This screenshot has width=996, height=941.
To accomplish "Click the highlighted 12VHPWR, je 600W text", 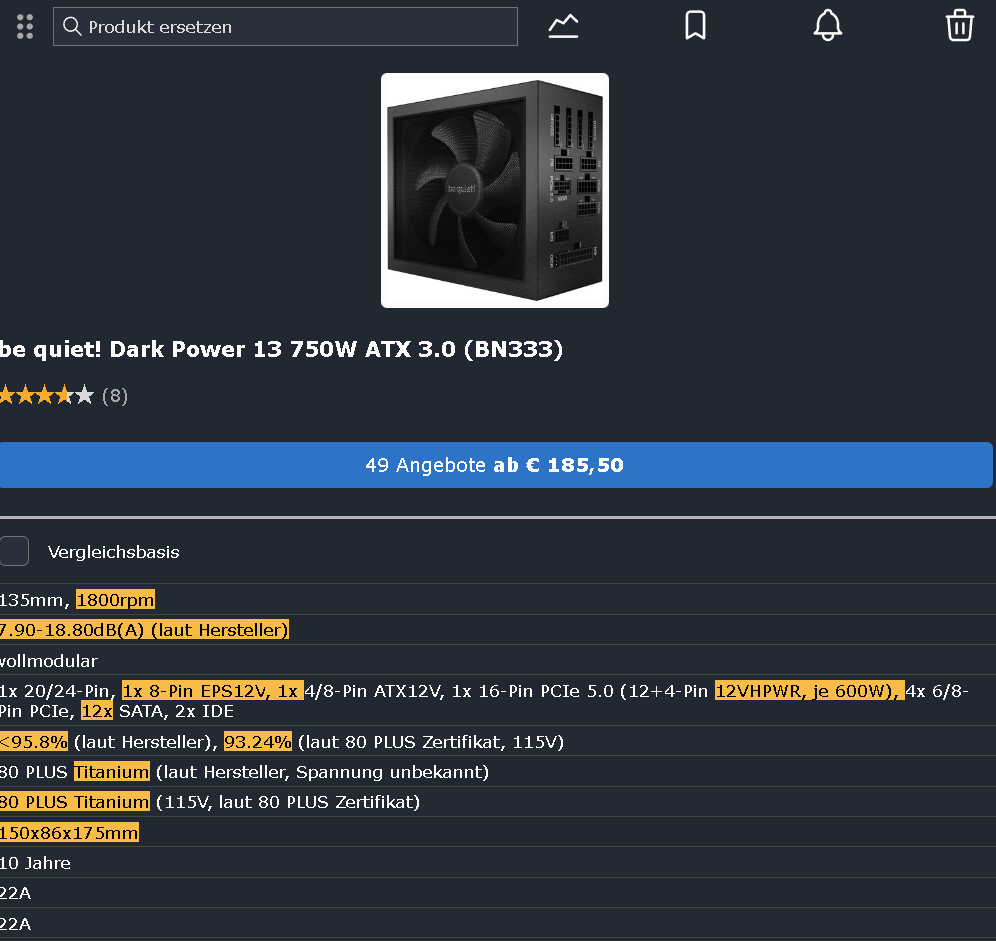I will [x=809, y=691].
